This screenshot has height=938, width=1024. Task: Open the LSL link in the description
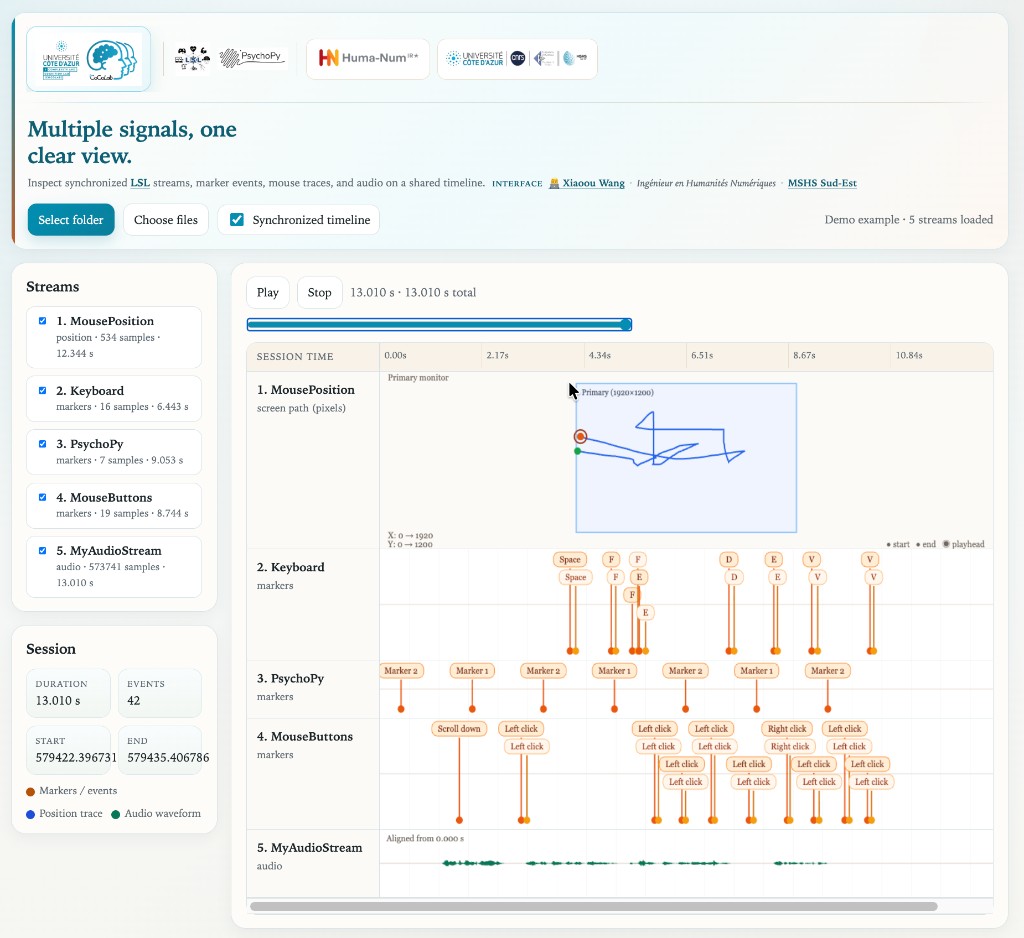(140, 183)
